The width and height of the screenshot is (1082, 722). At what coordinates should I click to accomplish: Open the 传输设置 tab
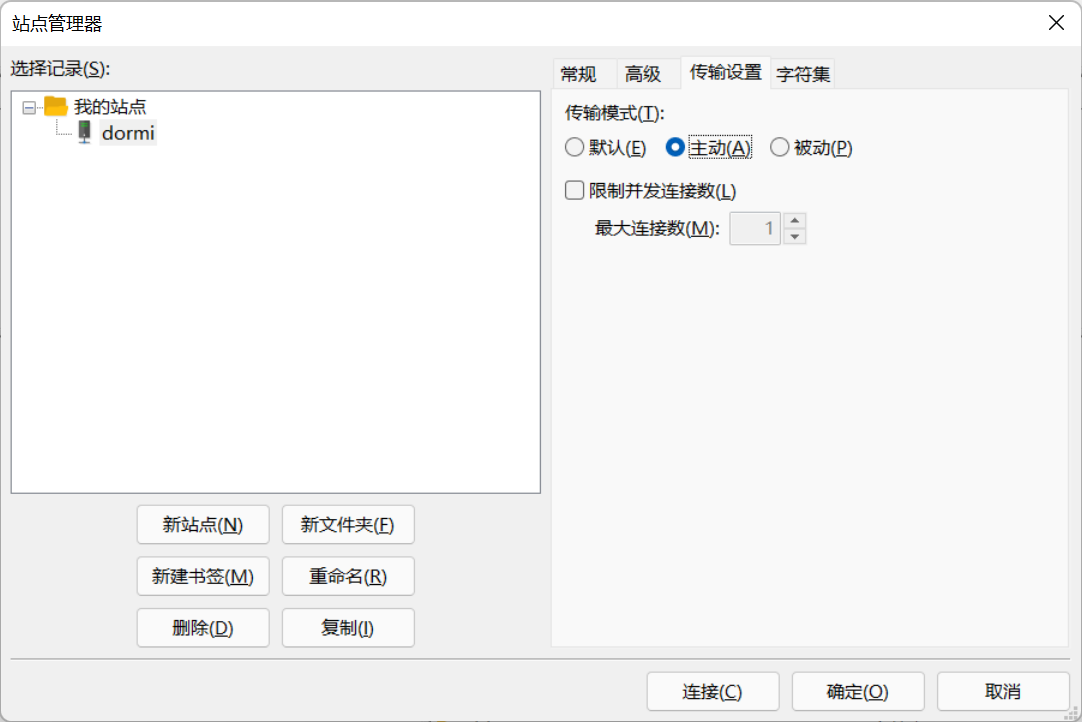coord(725,72)
